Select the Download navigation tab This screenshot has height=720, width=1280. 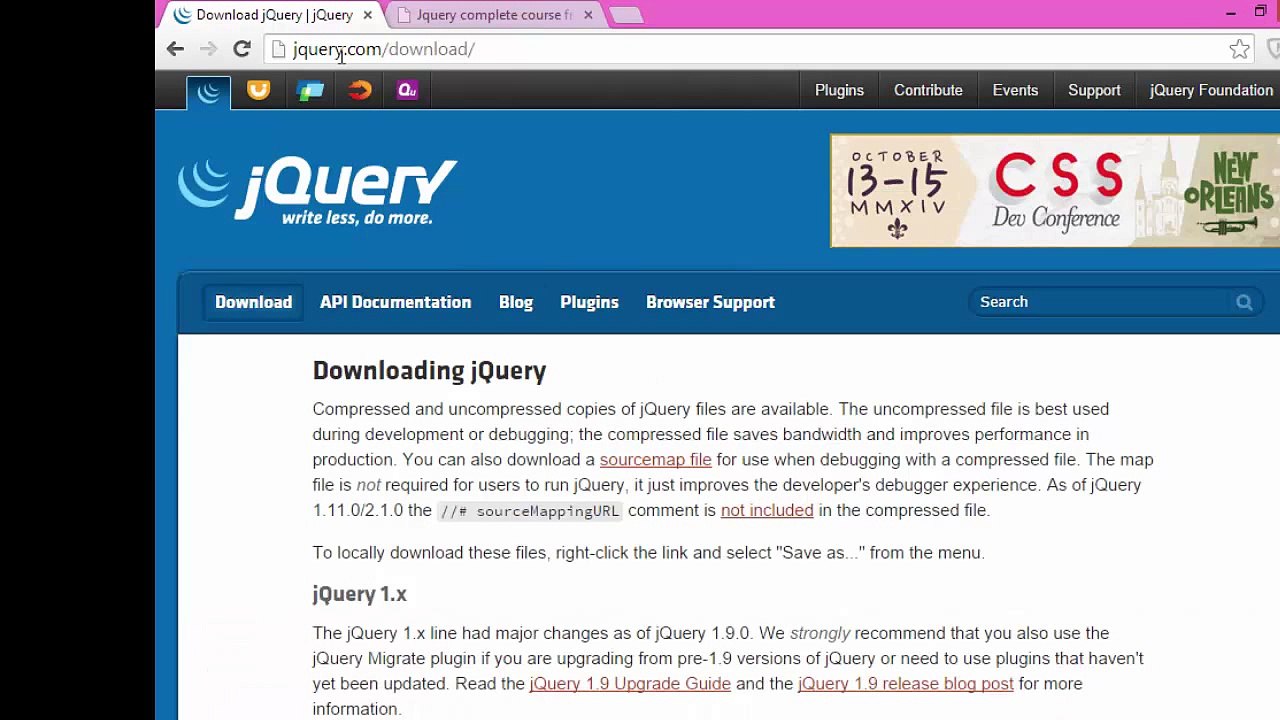(x=253, y=302)
